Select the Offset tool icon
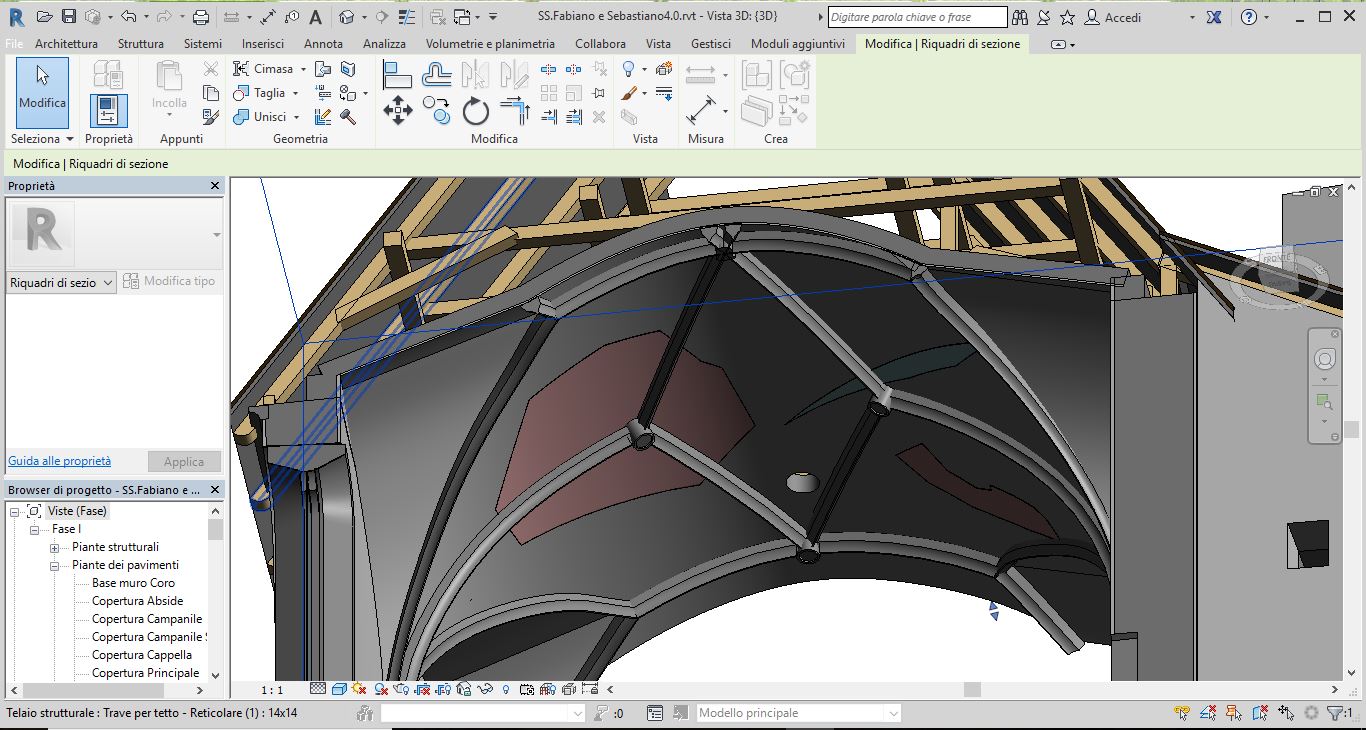Screen dimensions: 1366x730 437,73
